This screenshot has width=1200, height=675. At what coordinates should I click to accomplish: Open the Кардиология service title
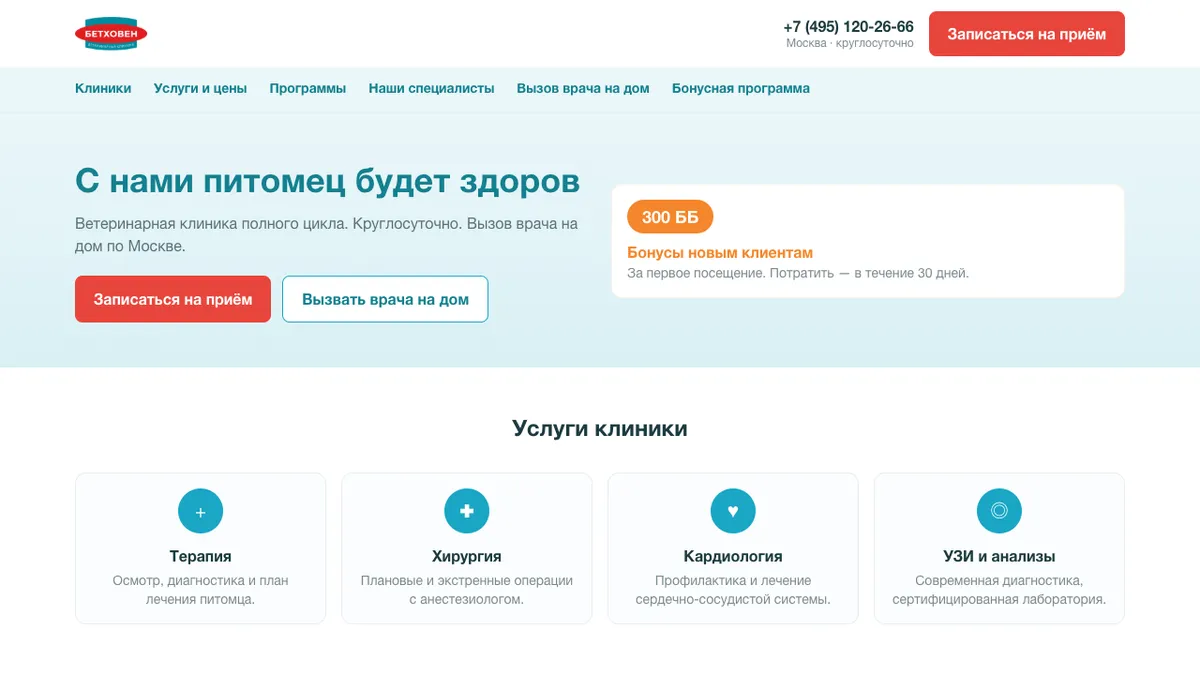click(733, 556)
